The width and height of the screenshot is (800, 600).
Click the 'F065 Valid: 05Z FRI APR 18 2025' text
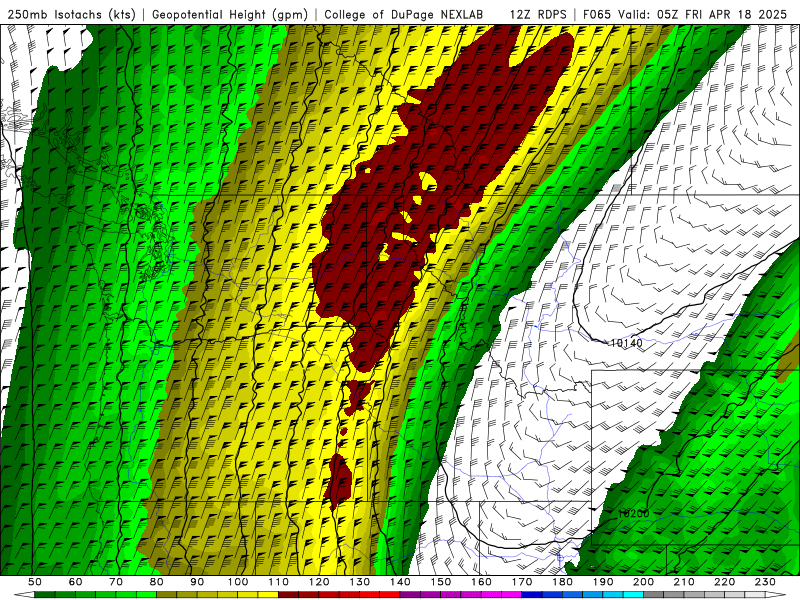coord(685,14)
